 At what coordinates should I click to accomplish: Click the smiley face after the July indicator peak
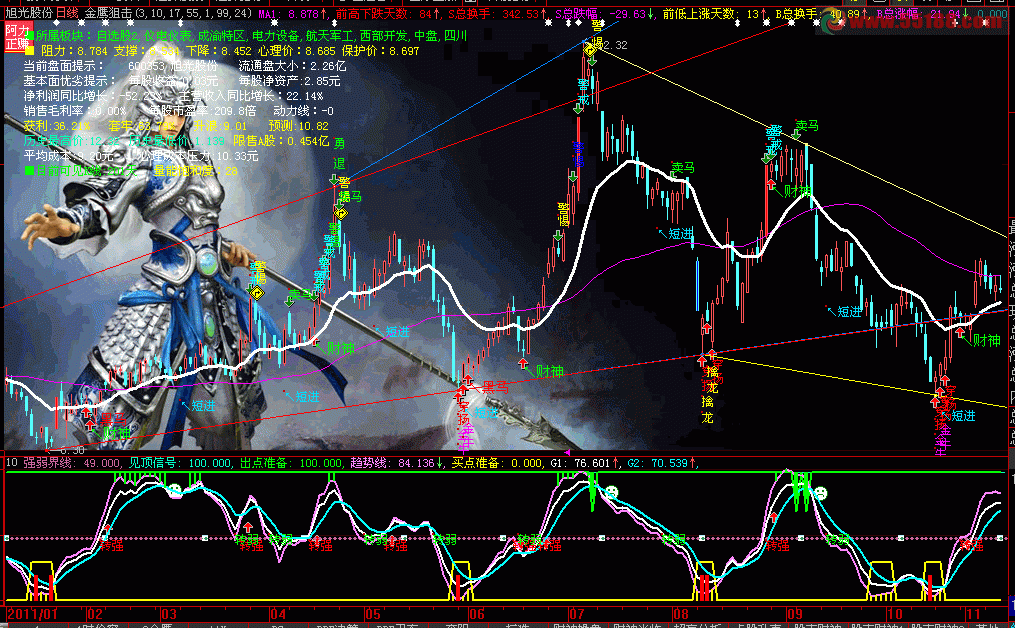coord(612,493)
